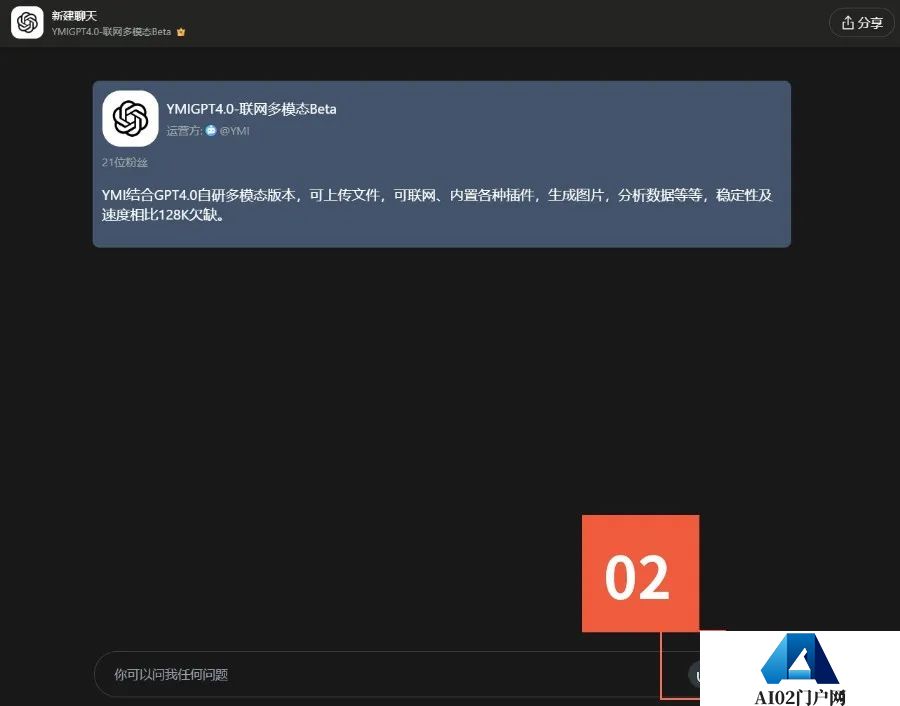
Task: Click the '运营方:' label
Action: pos(184,131)
